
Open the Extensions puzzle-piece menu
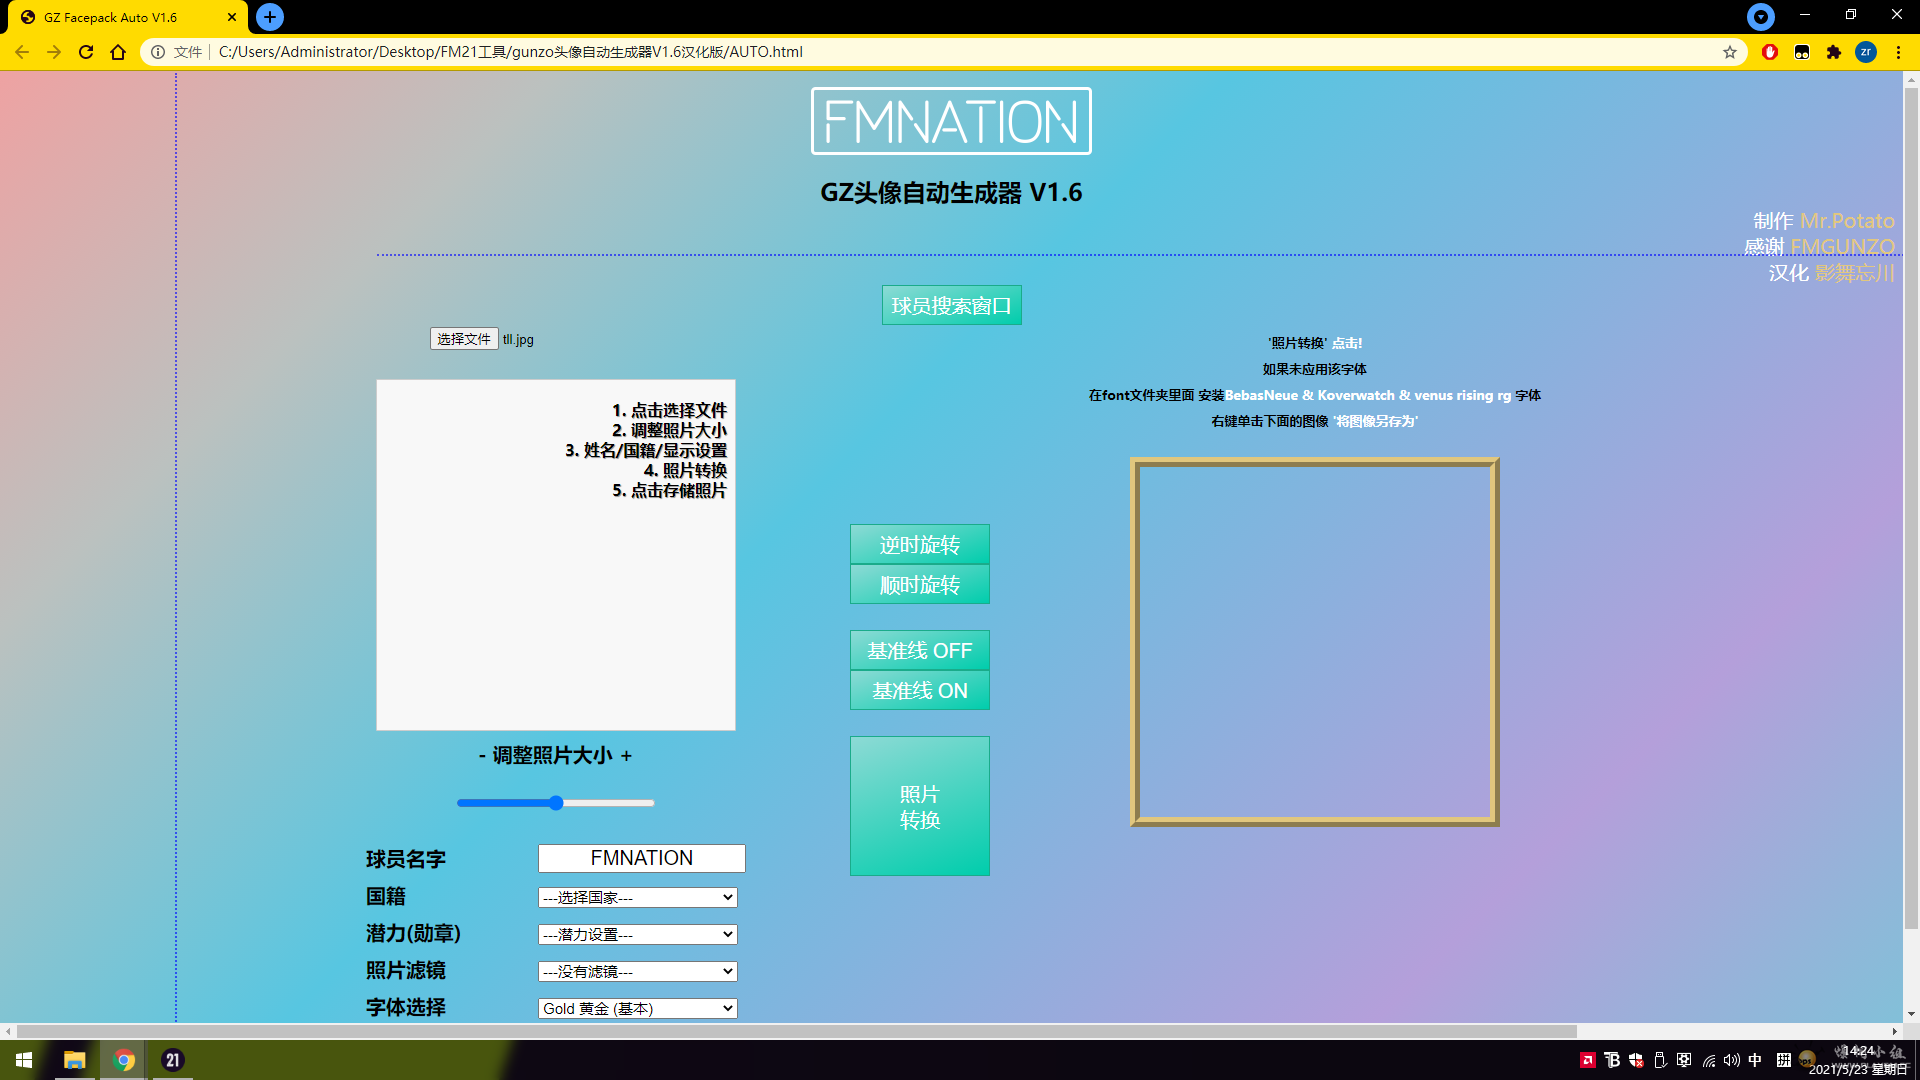pos(1834,52)
